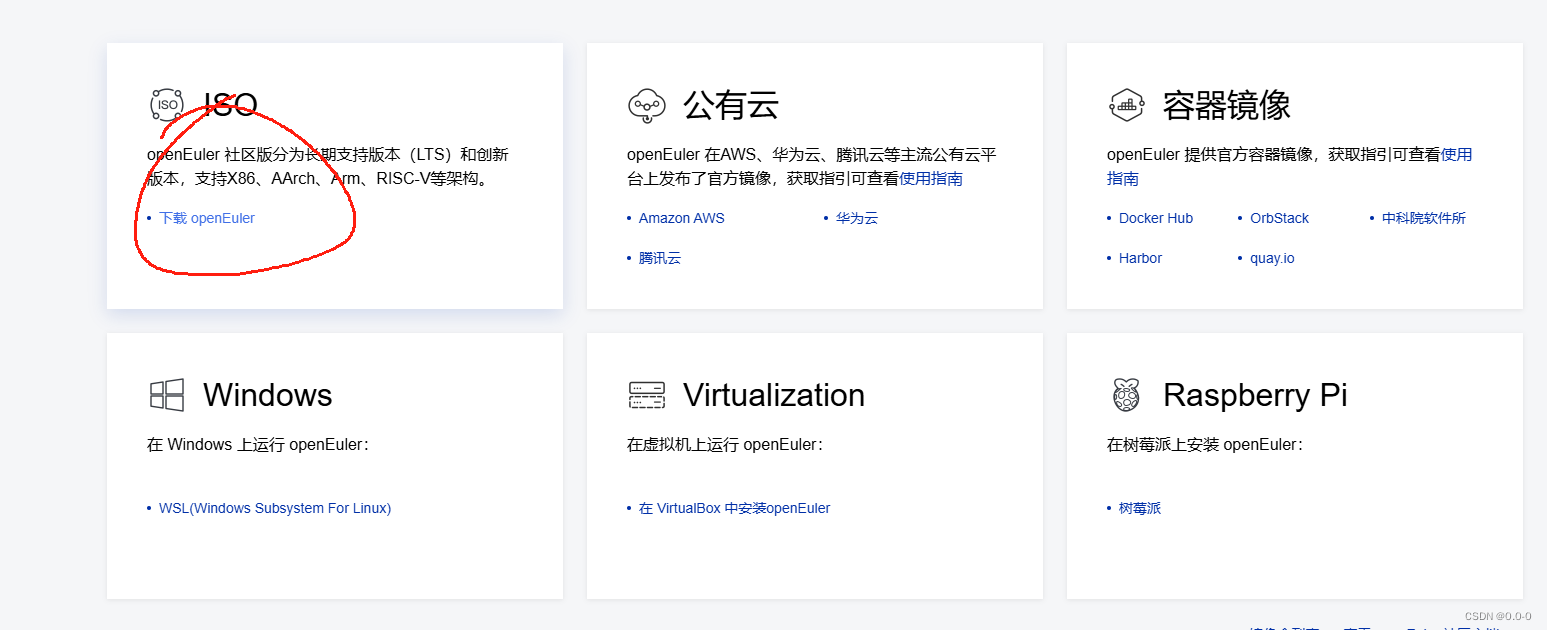
Task: Open the OrbStack link
Action: 1280,218
